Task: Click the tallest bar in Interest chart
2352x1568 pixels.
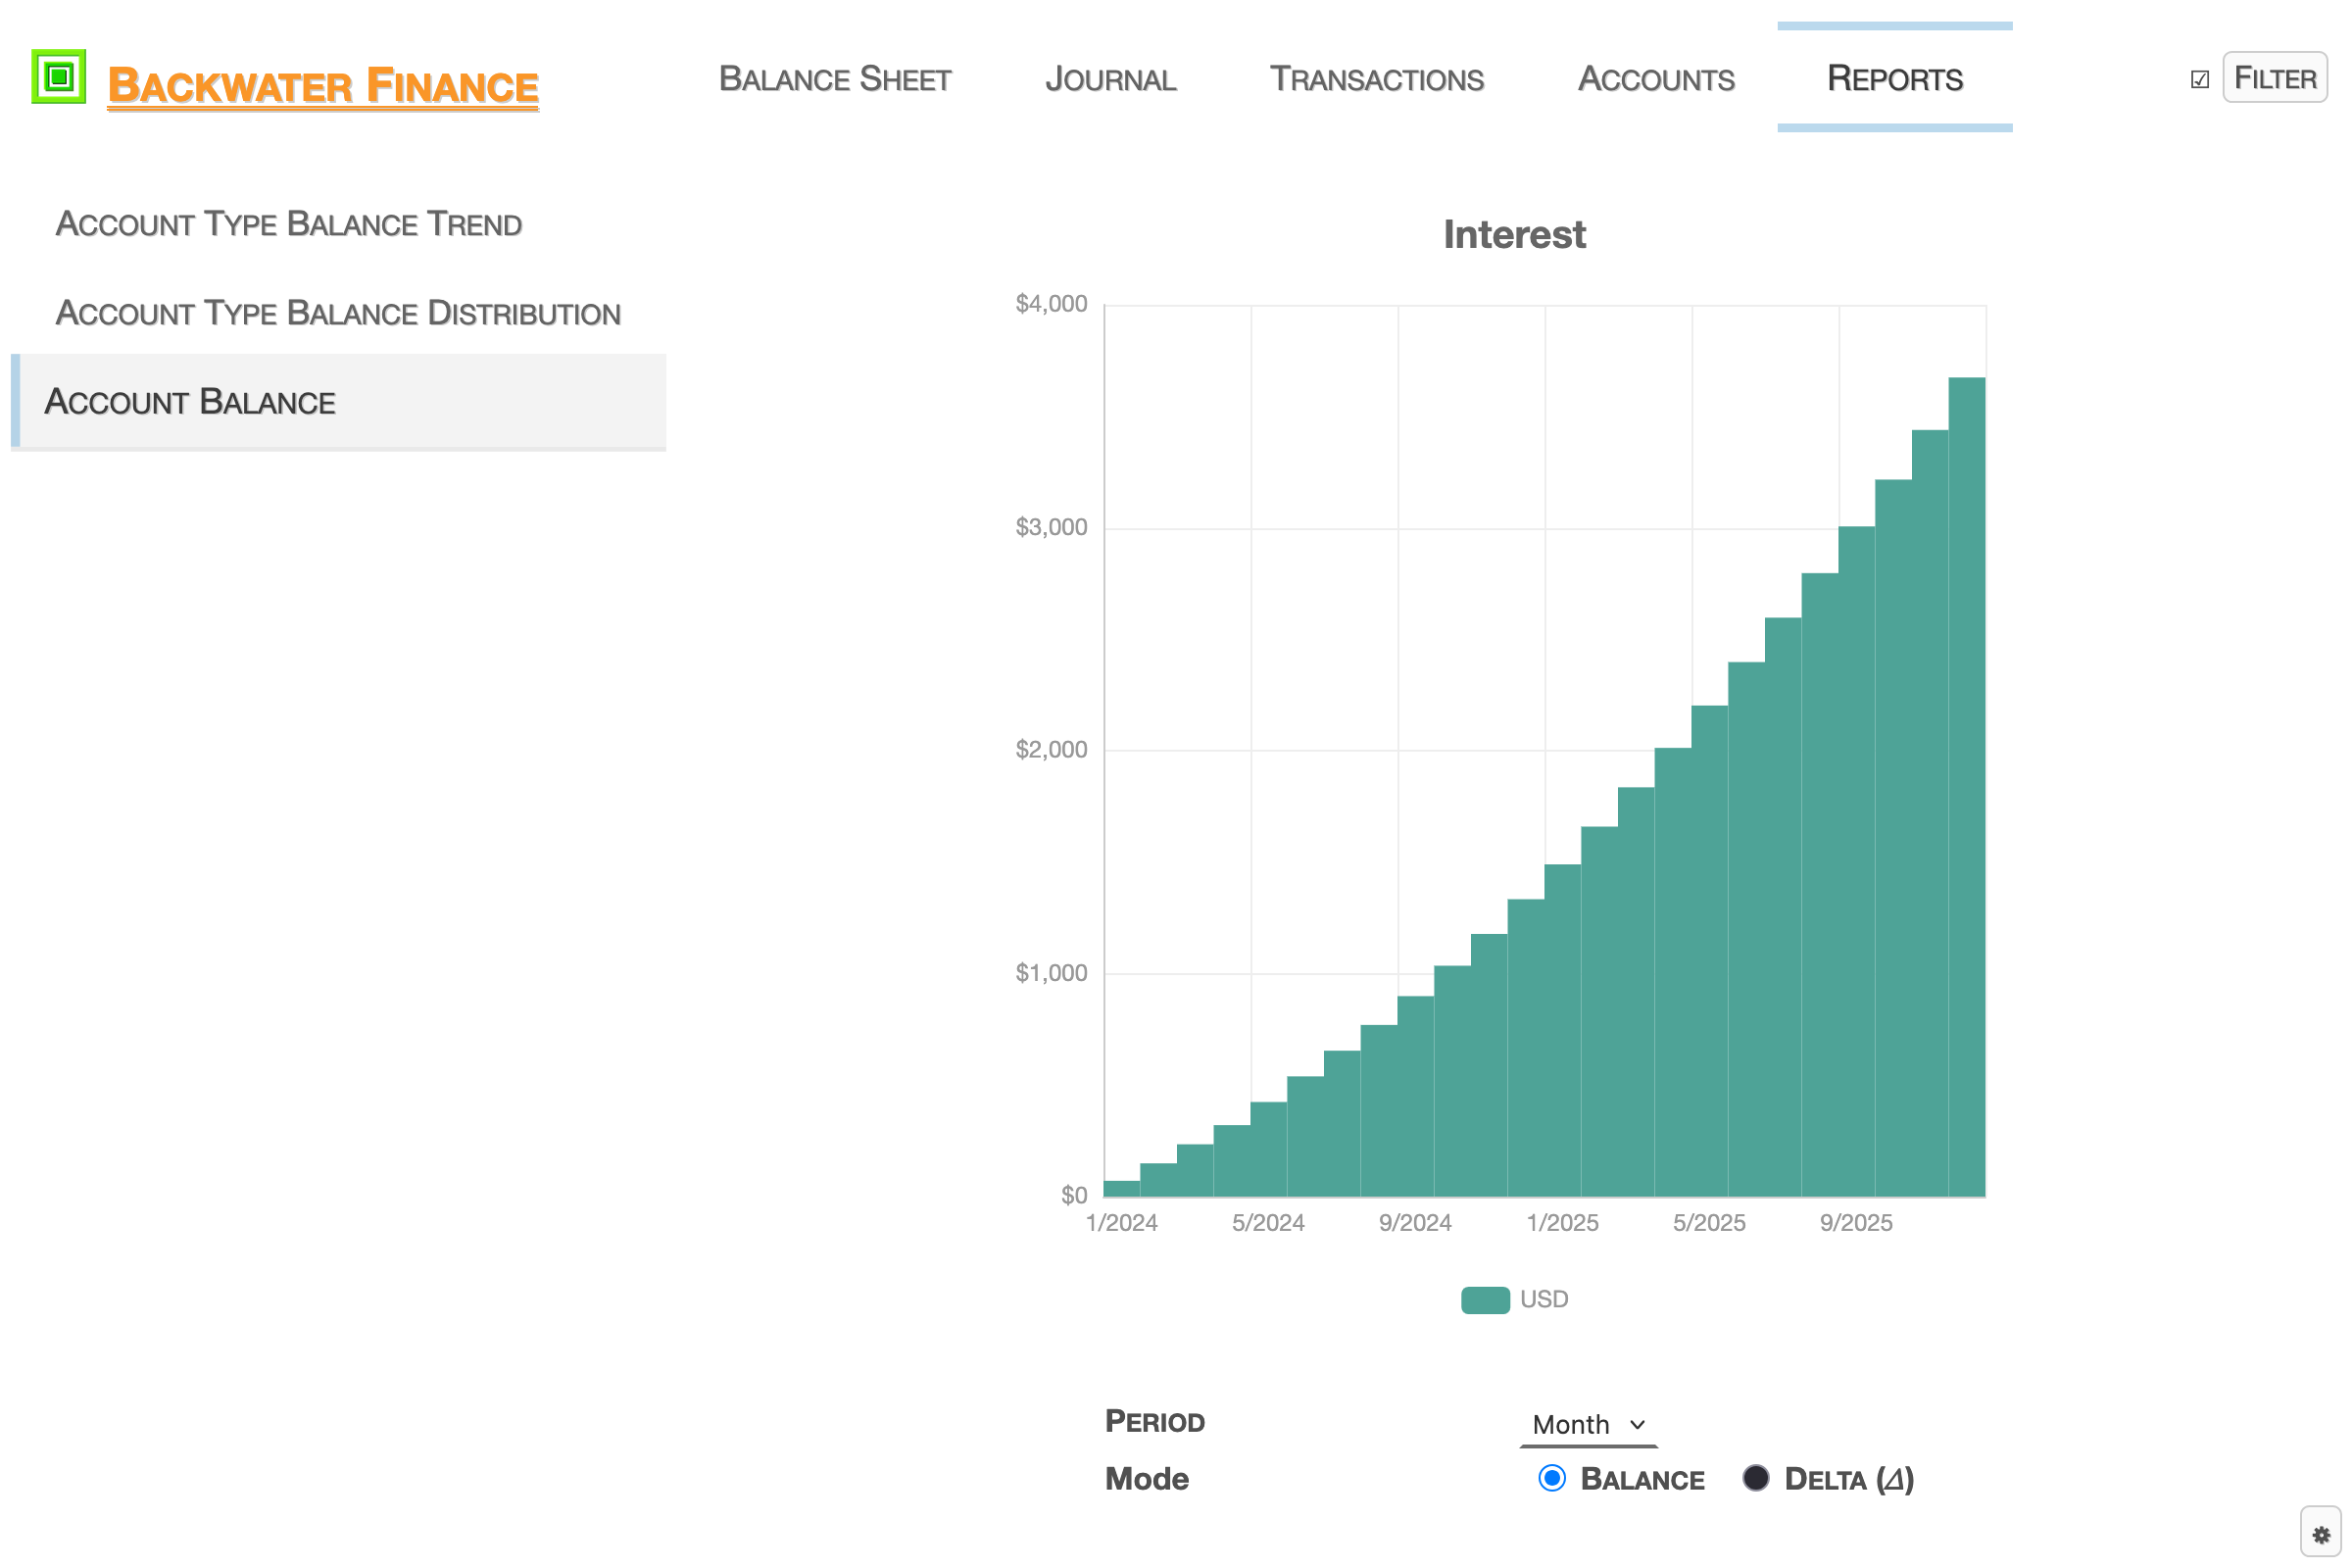Action: [x=1967, y=786]
